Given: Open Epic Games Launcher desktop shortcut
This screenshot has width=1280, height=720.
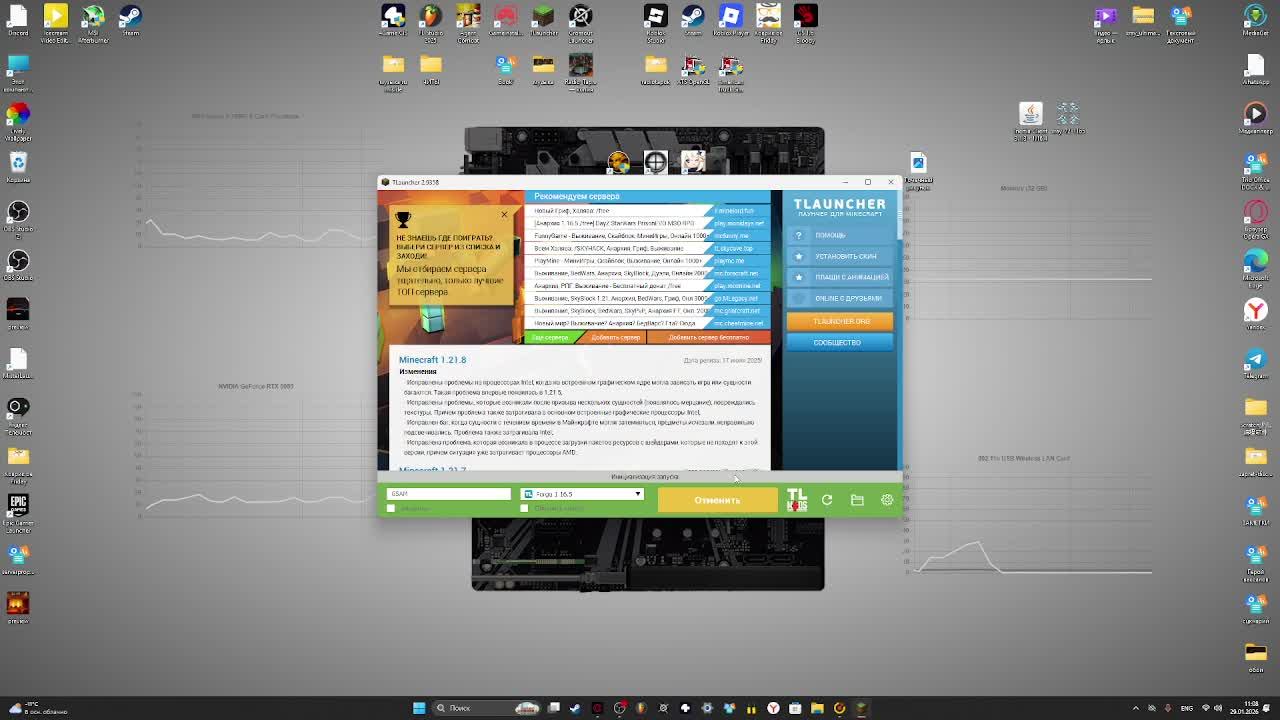Looking at the screenshot, I should (18, 510).
